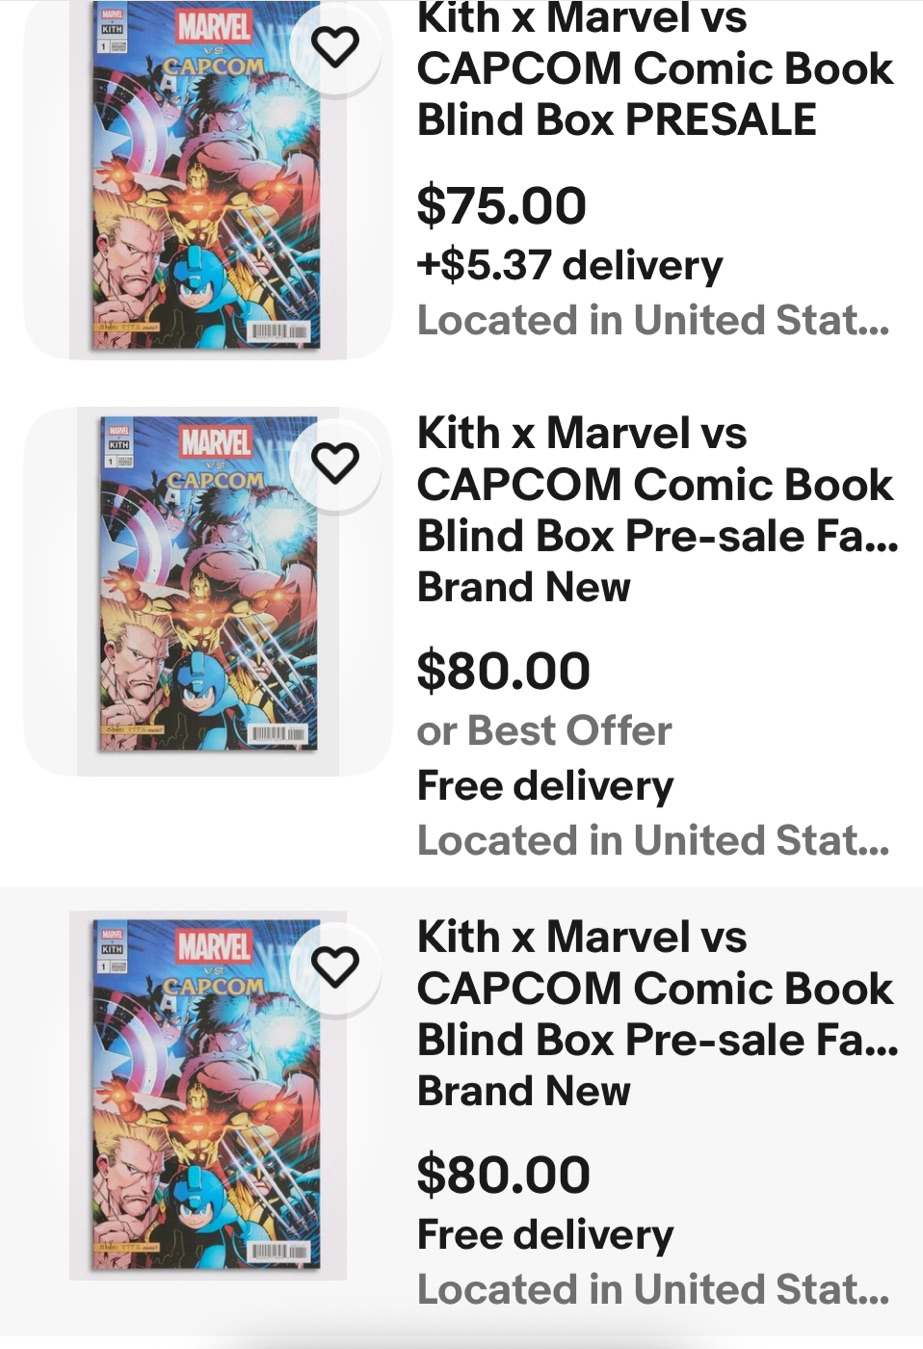Add the bottom listing to watchlist via heart
This screenshot has height=1349, width=923.
[335, 966]
